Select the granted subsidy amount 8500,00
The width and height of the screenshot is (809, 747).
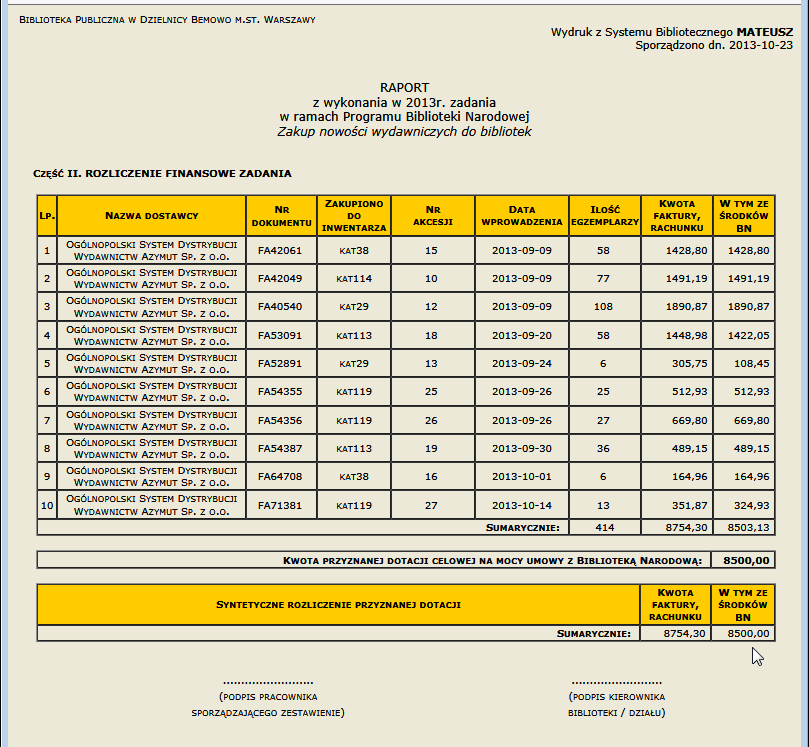743,561
